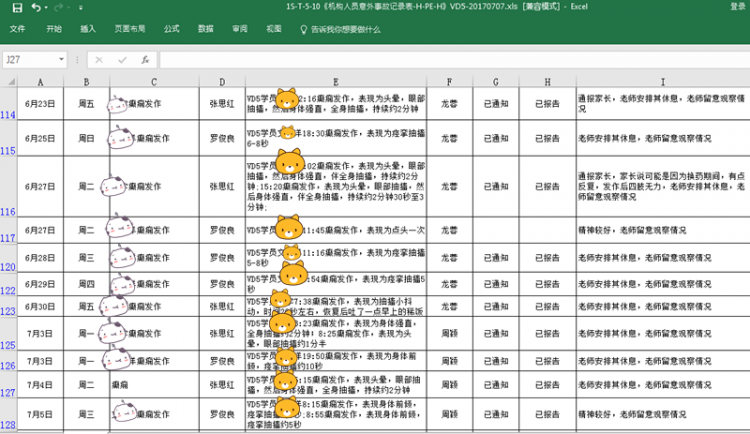The image size is (750, 434).
Task: Switch to the 插入 ribbon tab
Action: [x=88, y=30]
